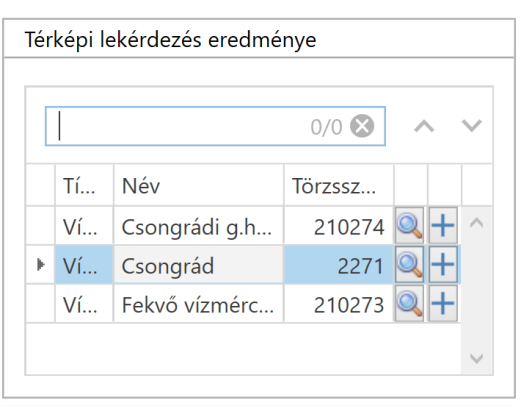
Task: Click the row indicator arrow of Csongrád row
Action: click(40, 265)
